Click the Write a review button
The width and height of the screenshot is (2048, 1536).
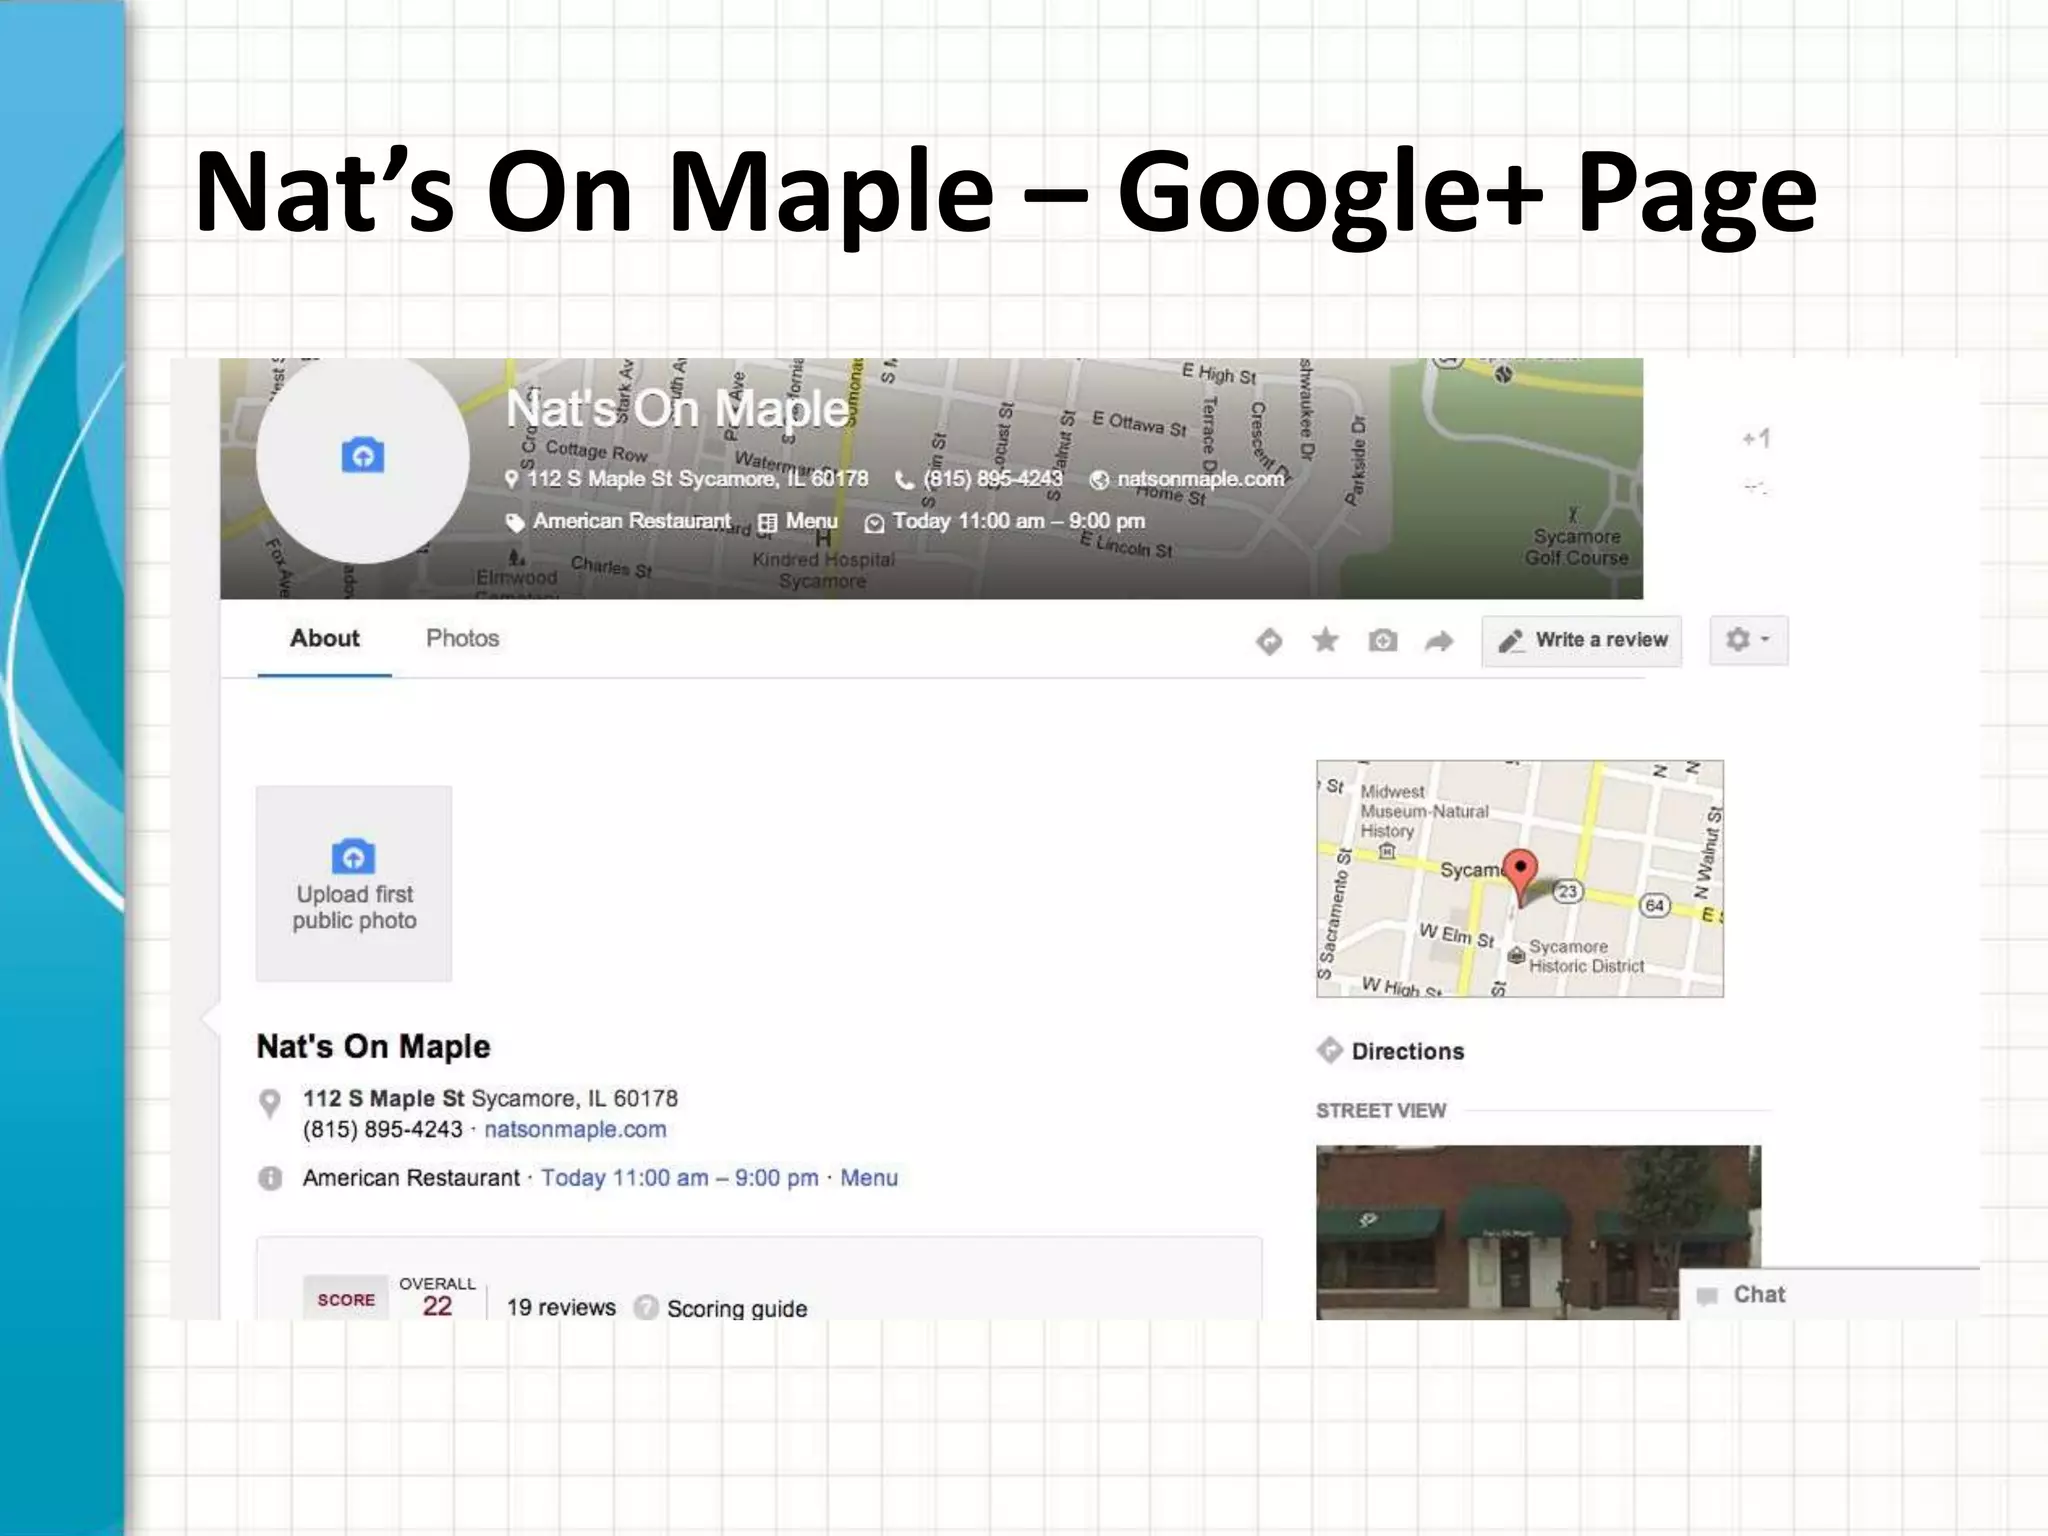point(1582,641)
